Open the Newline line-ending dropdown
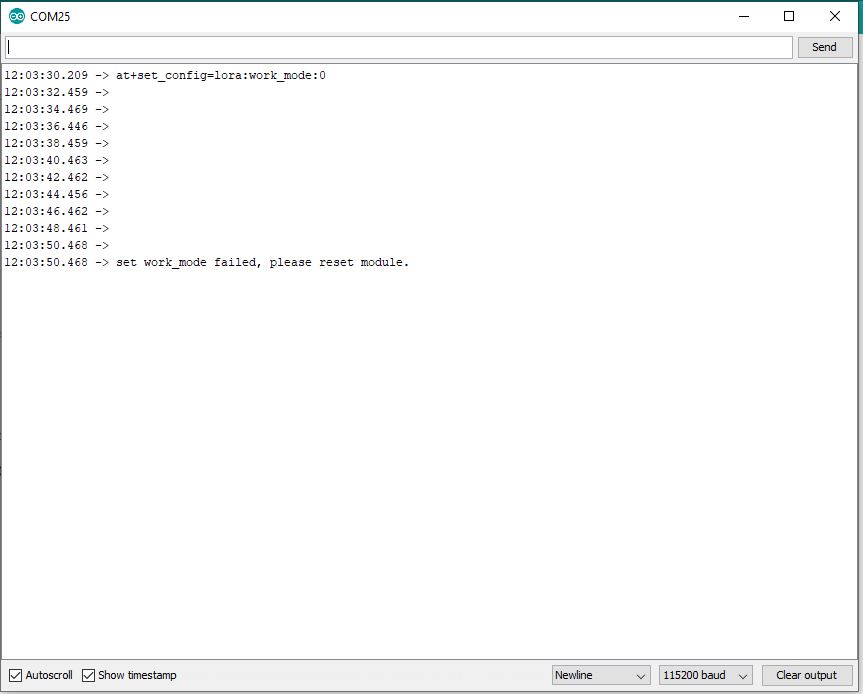Screen dimensions: 863x694 (x=600, y=675)
